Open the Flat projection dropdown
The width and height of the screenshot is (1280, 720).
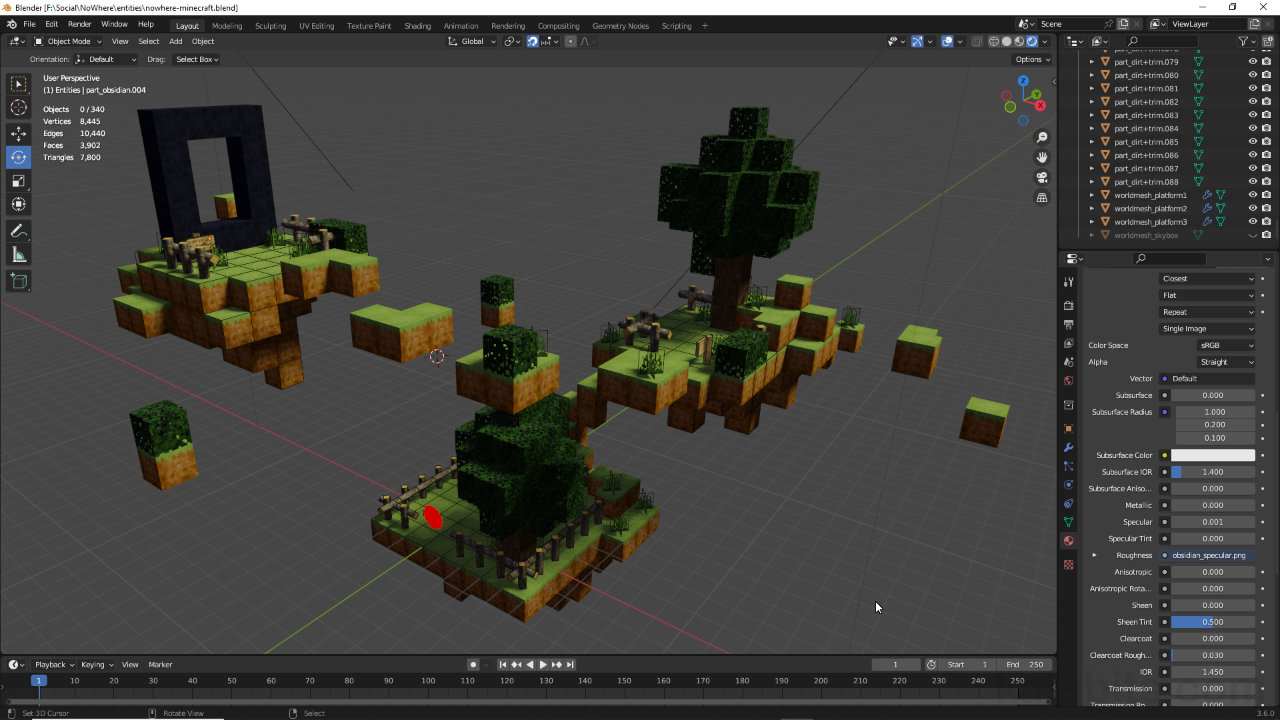[x=1207, y=295]
